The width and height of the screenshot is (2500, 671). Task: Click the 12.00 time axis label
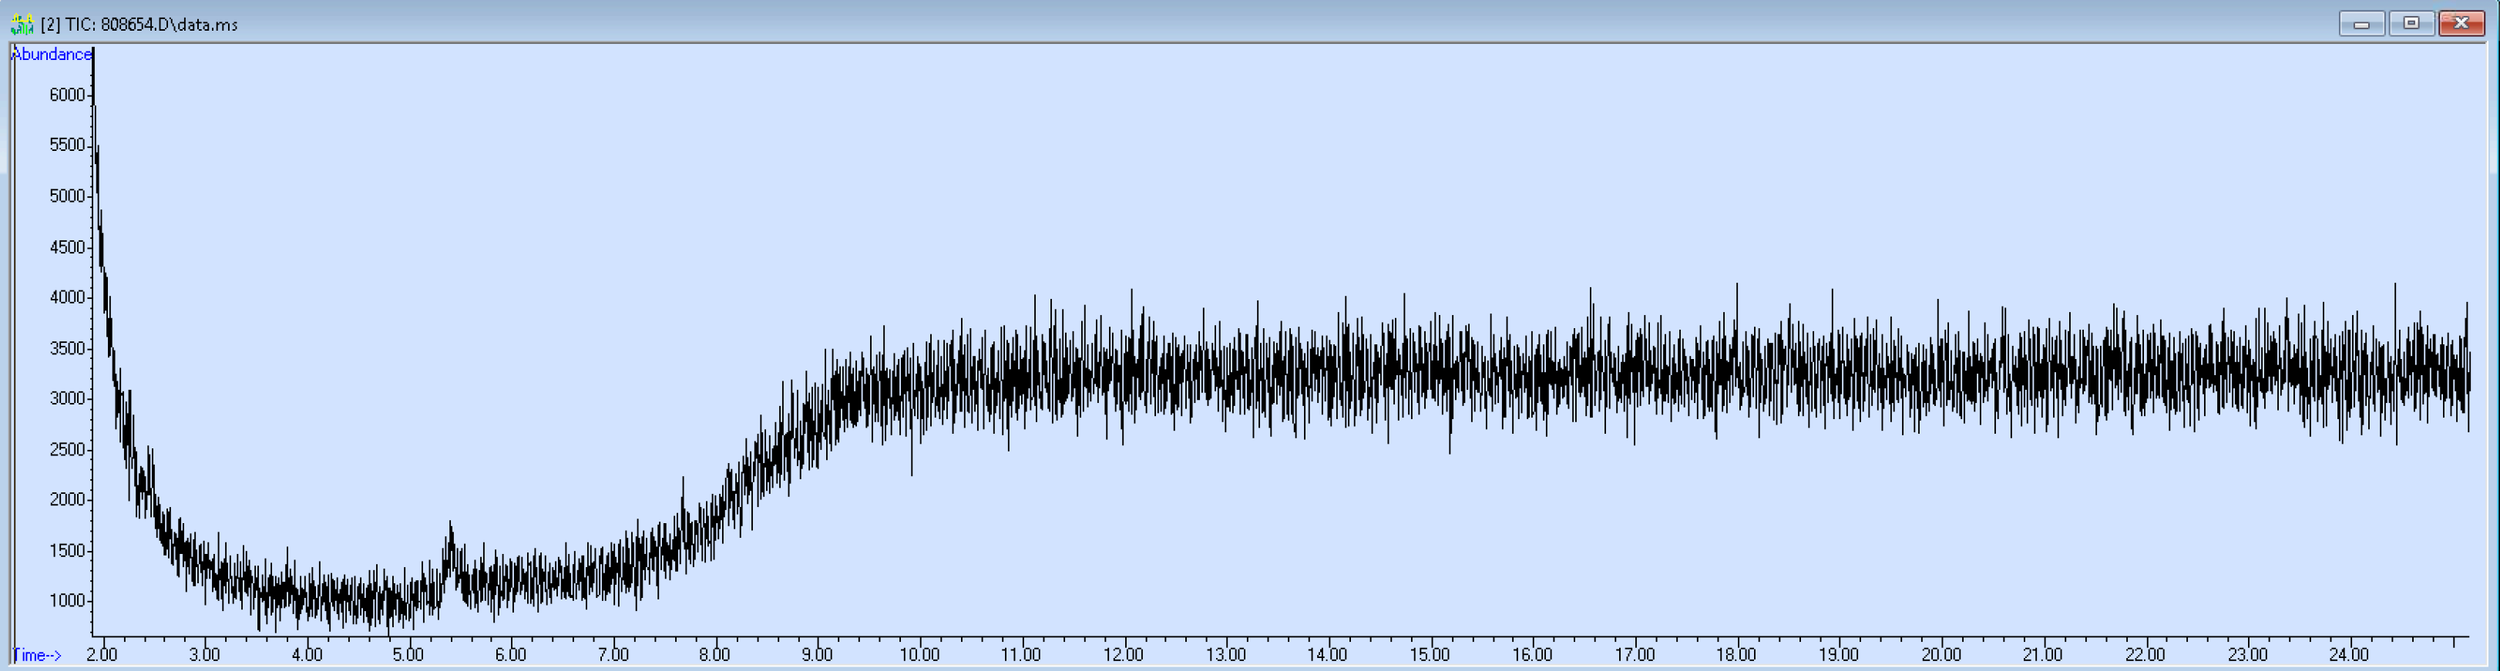coord(1123,655)
